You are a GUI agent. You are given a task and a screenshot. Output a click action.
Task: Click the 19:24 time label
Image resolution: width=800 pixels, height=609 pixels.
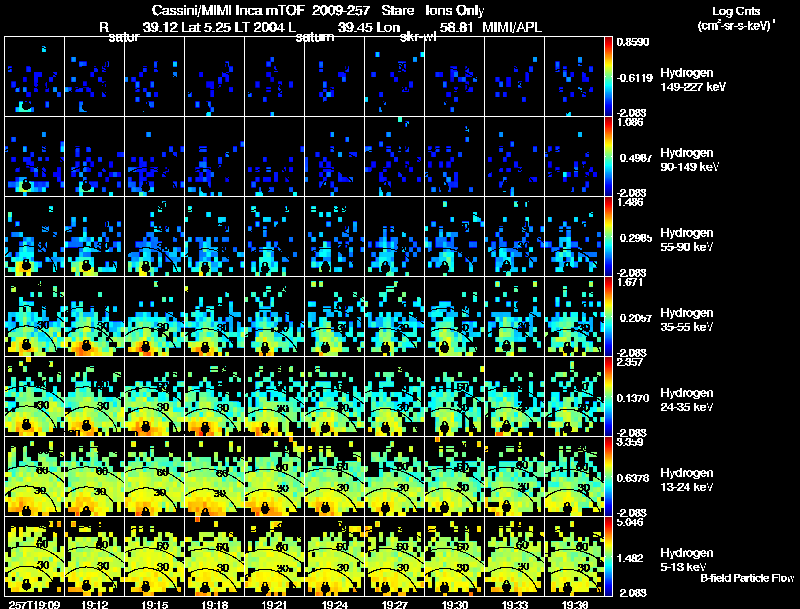[335, 604]
